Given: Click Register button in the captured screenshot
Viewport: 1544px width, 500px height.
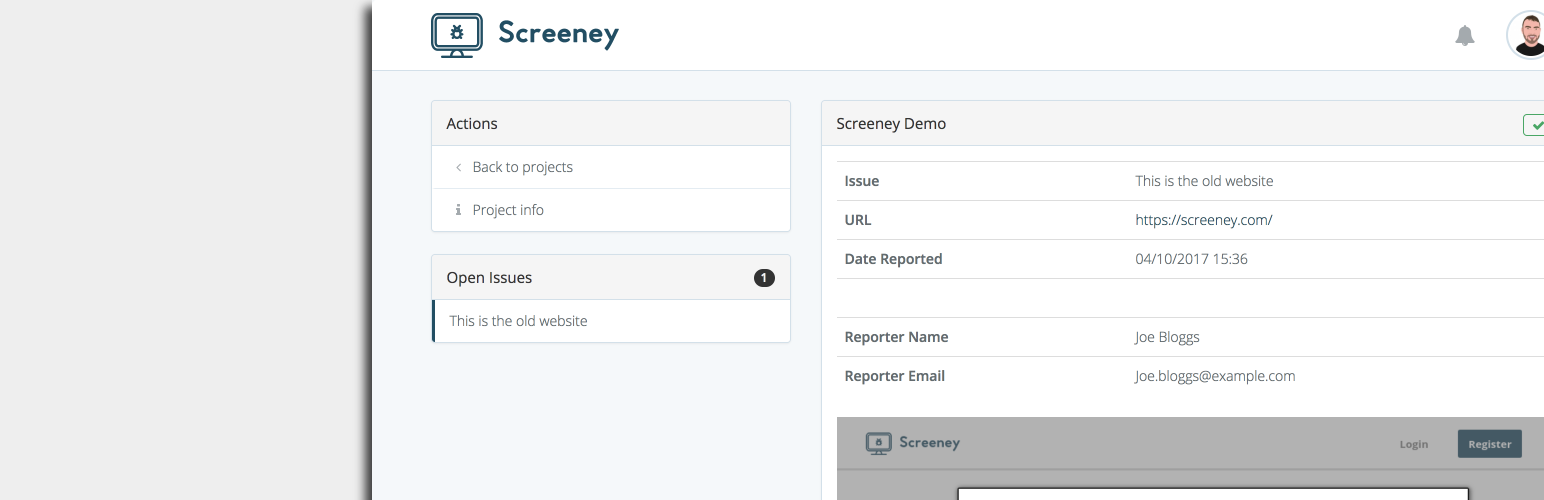Looking at the screenshot, I should (1489, 444).
